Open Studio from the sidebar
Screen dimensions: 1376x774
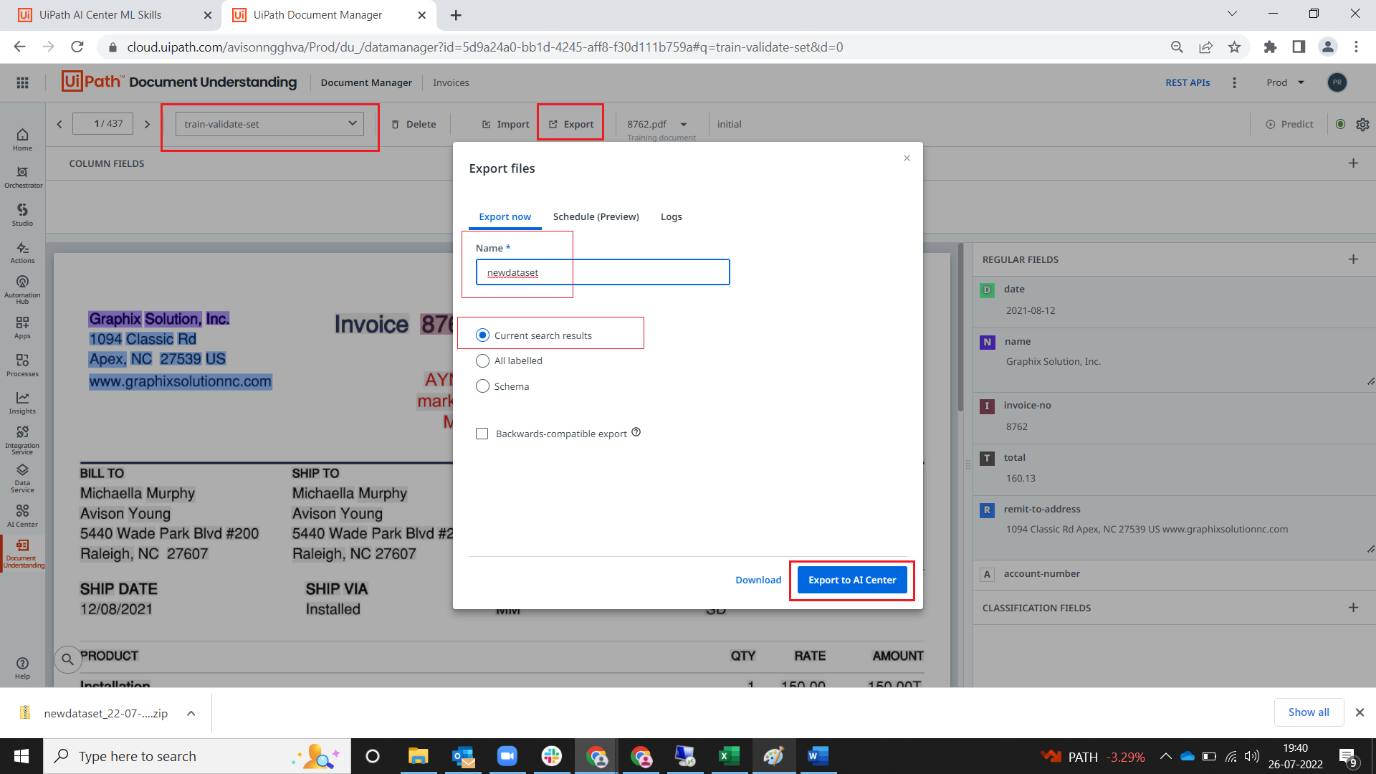(x=22, y=214)
